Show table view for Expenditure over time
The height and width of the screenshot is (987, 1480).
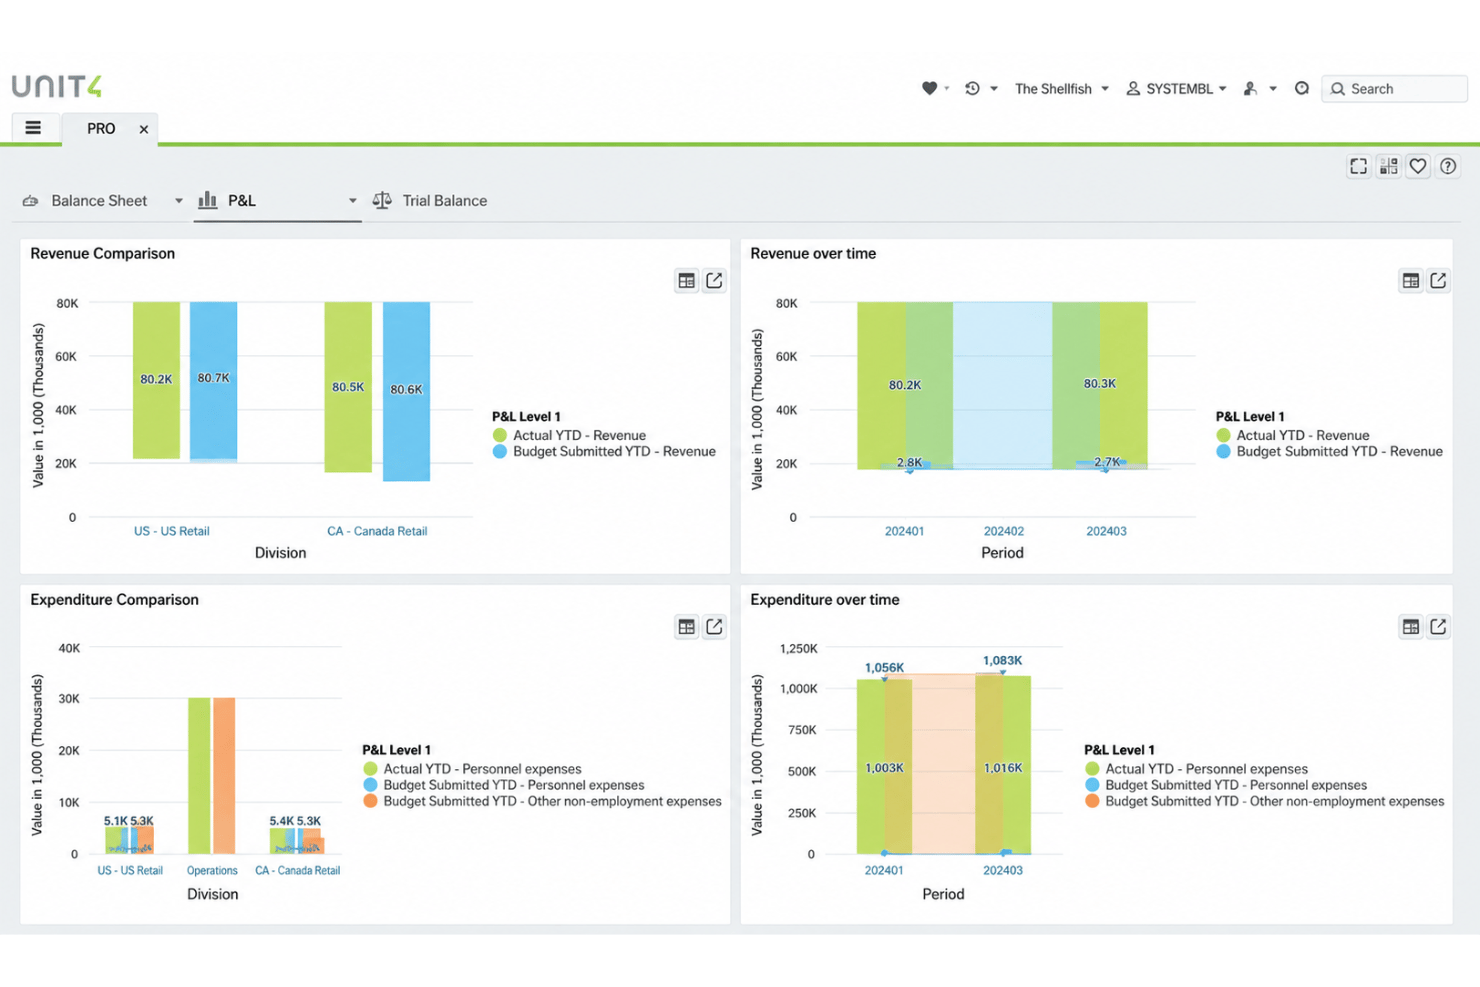(1410, 627)
